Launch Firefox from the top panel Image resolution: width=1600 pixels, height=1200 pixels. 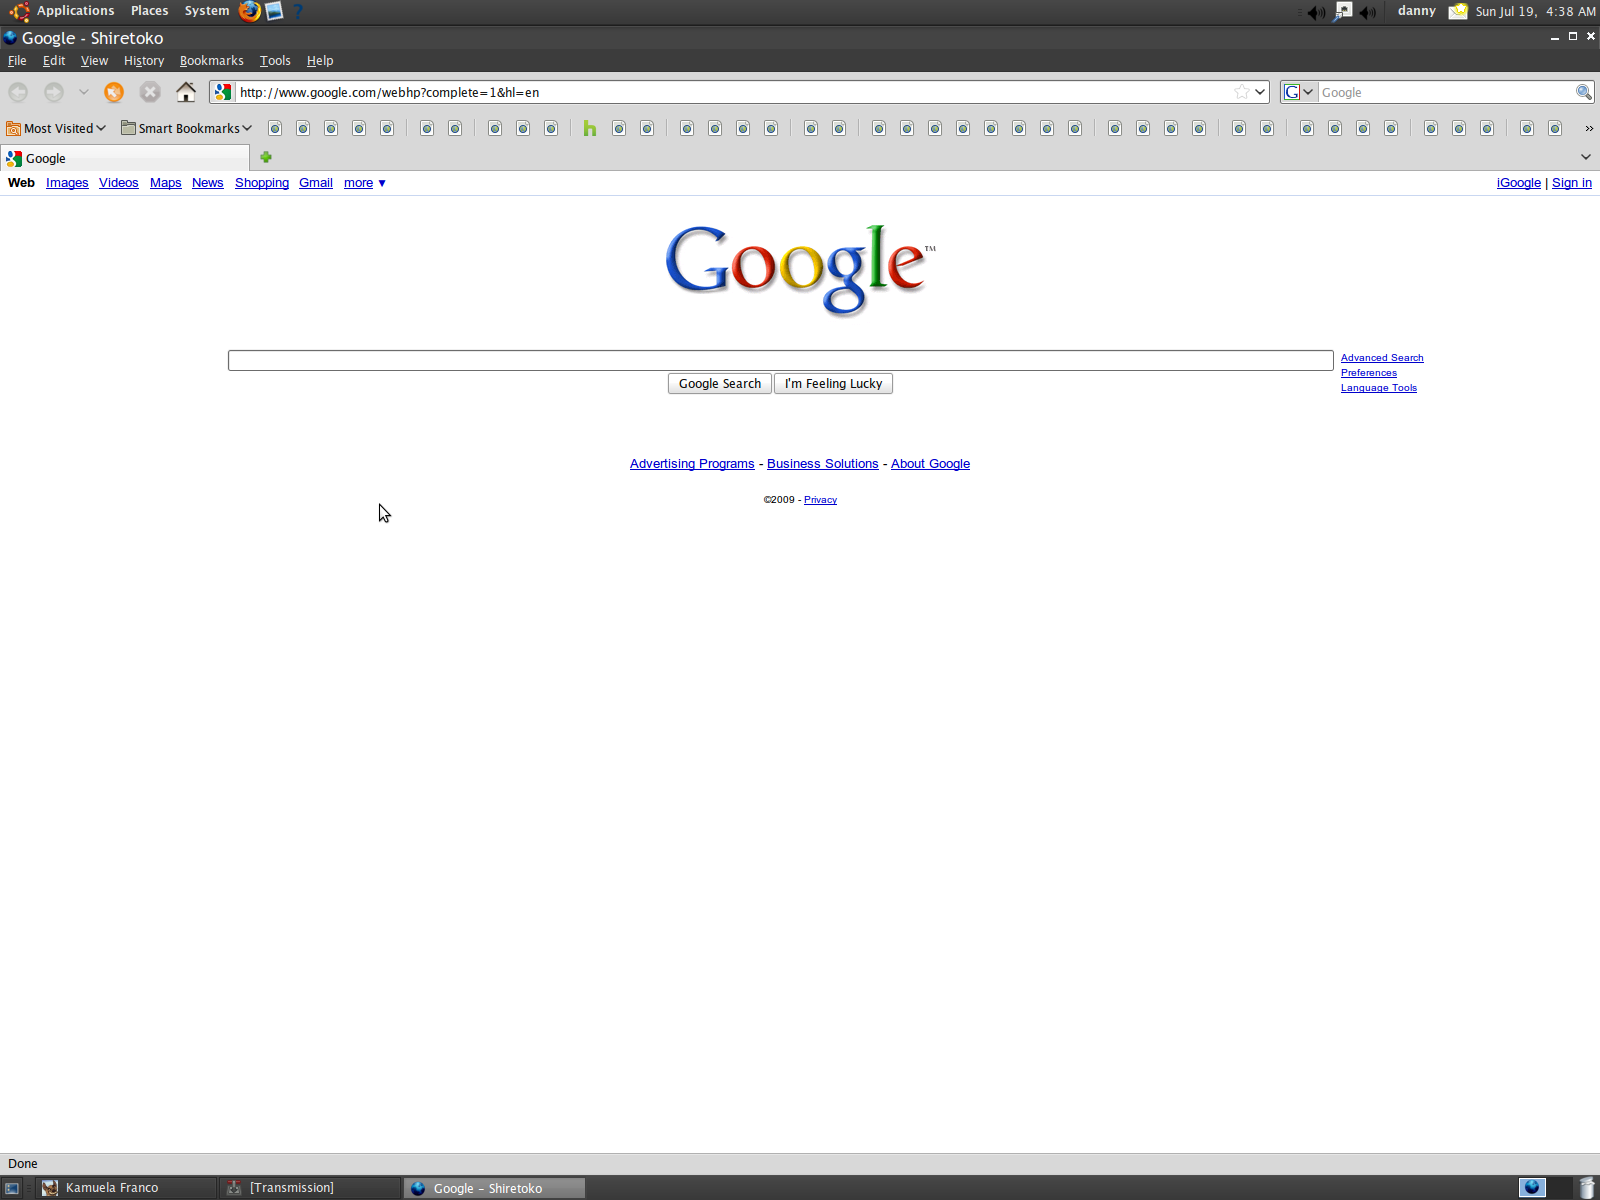pyautogui.click(x=250, y=11)
